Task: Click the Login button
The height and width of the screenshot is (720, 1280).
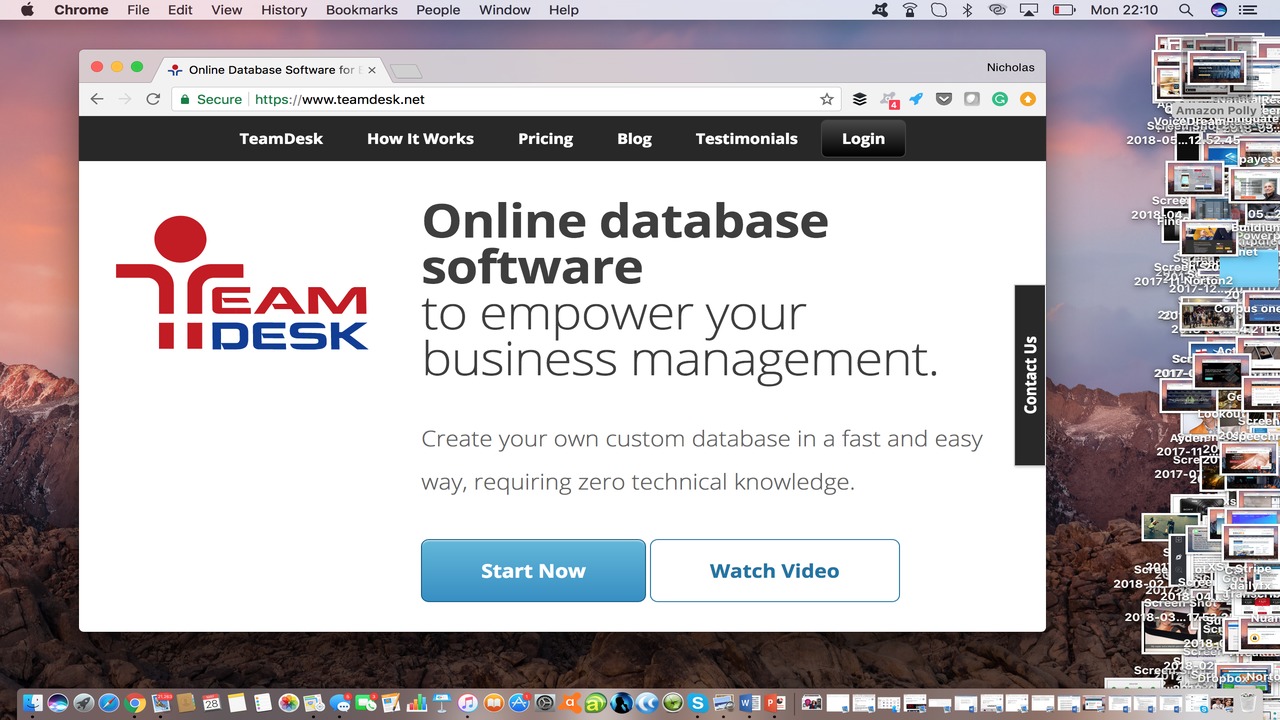Action: pyautogui.click(x=863, y=139)
